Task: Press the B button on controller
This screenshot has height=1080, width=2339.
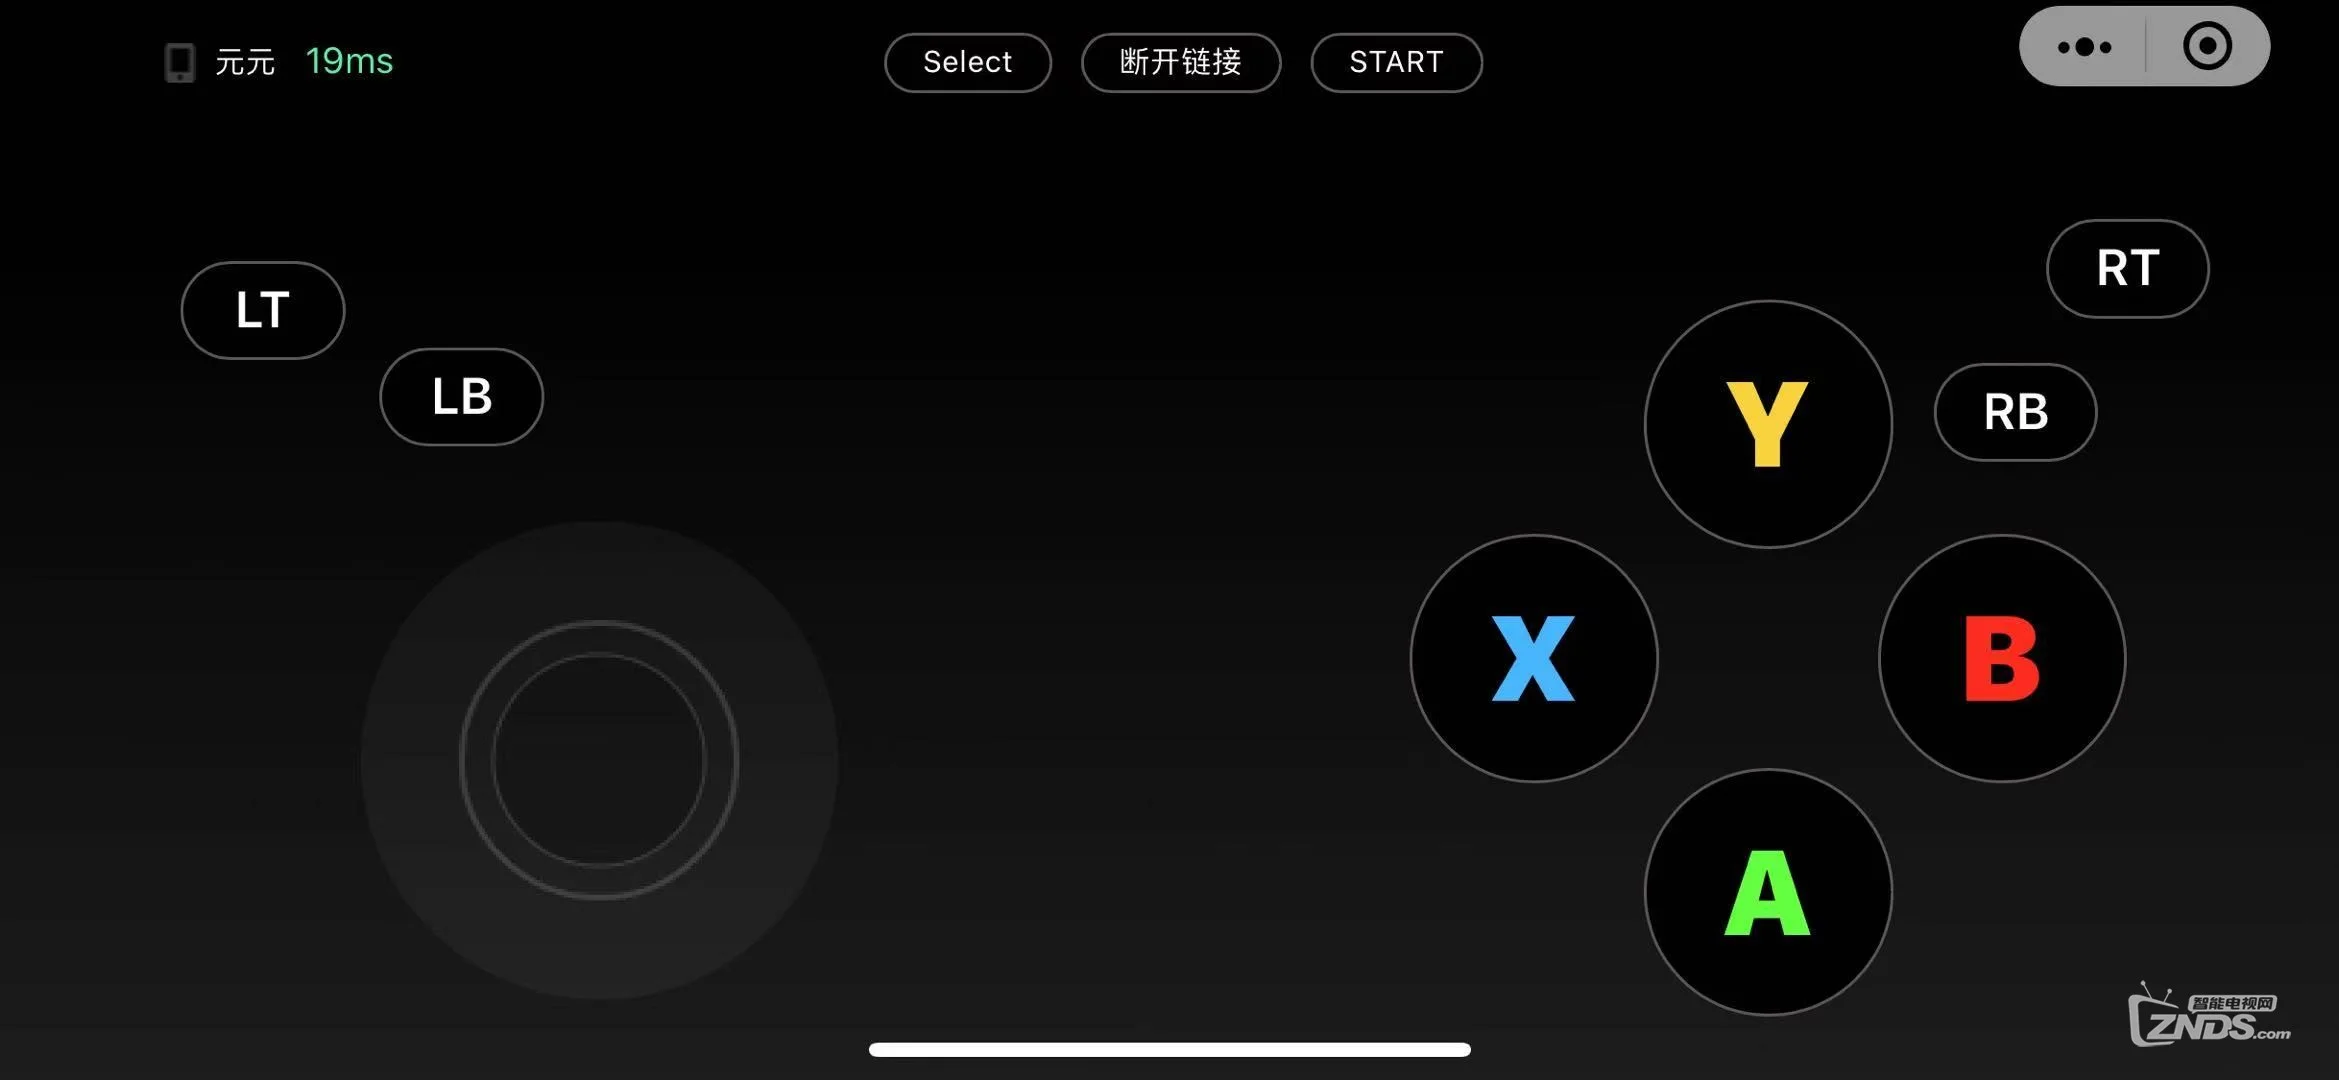Action: pyautogui.click(x=2002, y=658)
